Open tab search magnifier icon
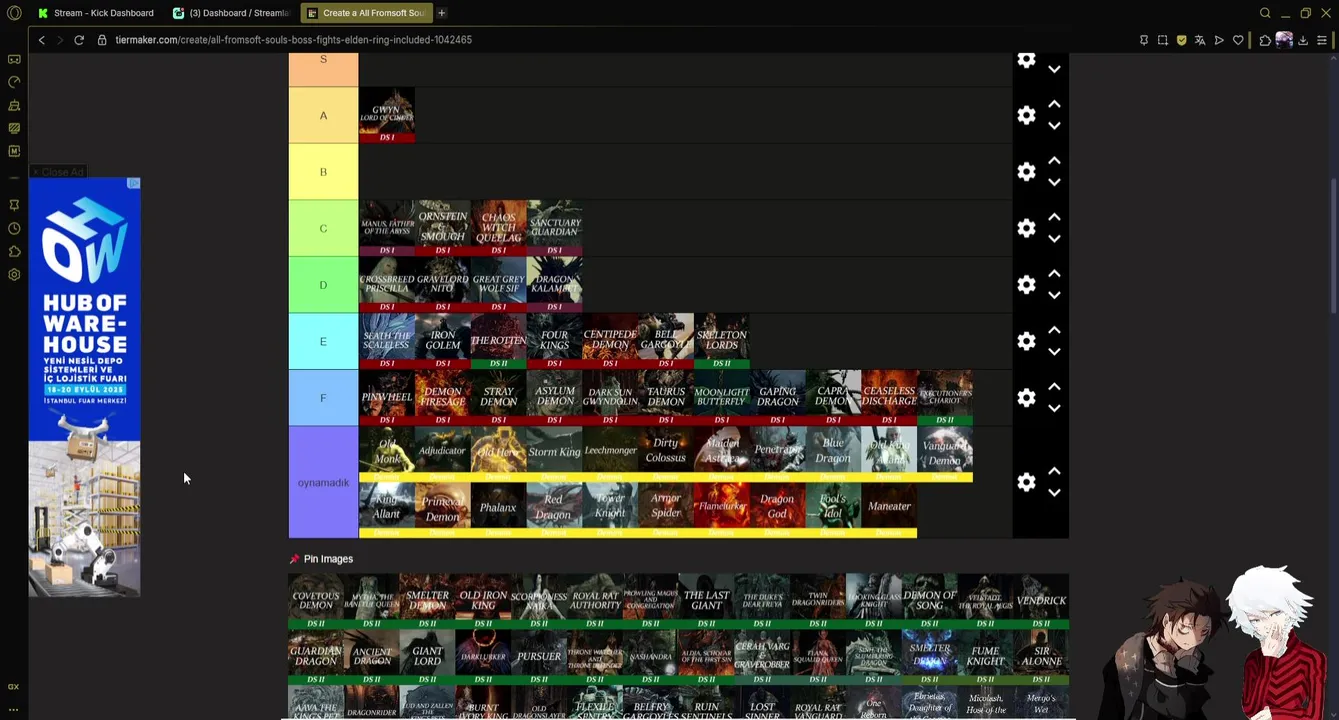The image size is (1339, 720). click(1265, 13)
